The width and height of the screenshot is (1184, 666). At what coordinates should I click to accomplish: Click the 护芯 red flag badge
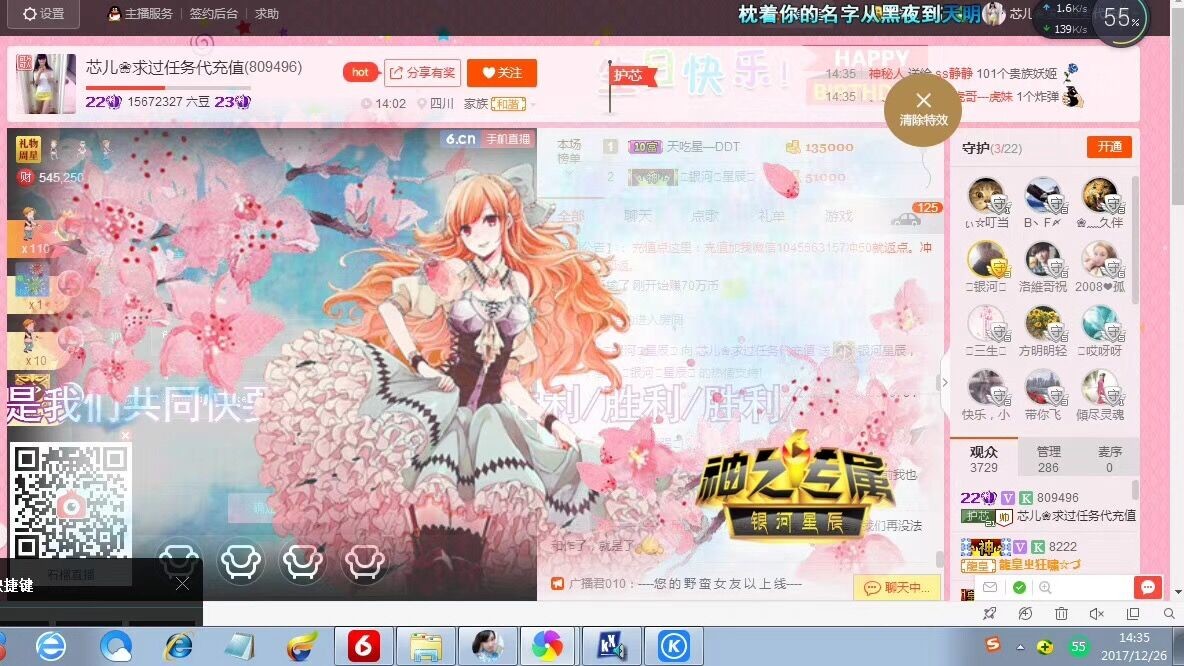(633, 76)
